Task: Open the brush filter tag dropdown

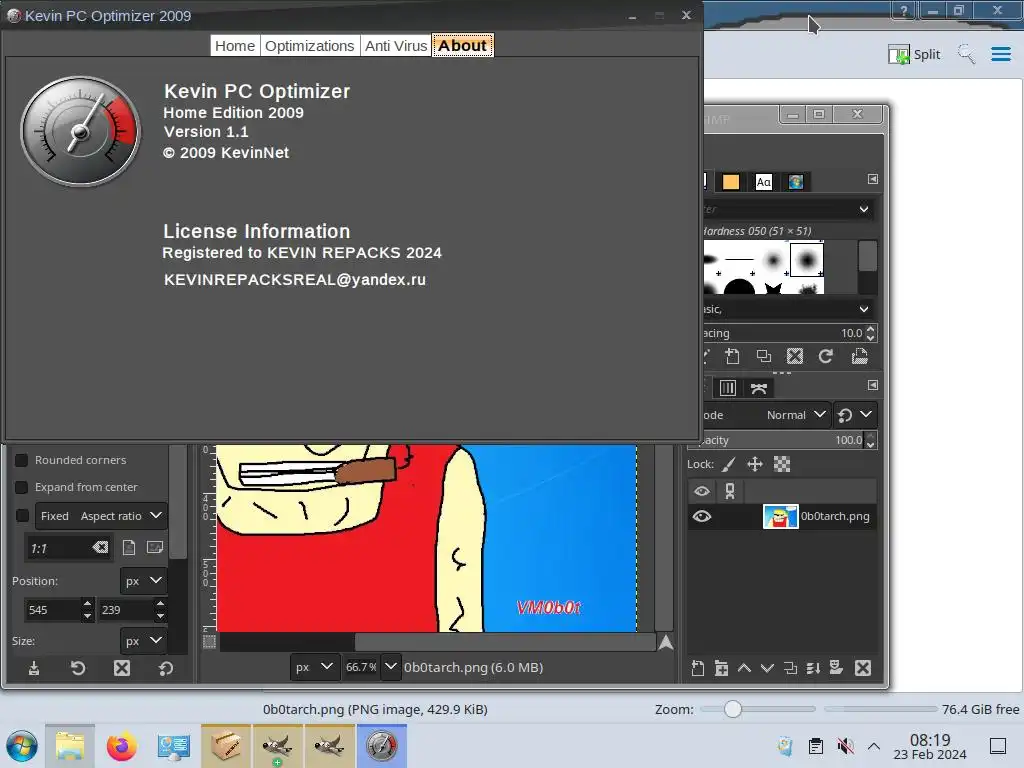Action: click(864, 209)
